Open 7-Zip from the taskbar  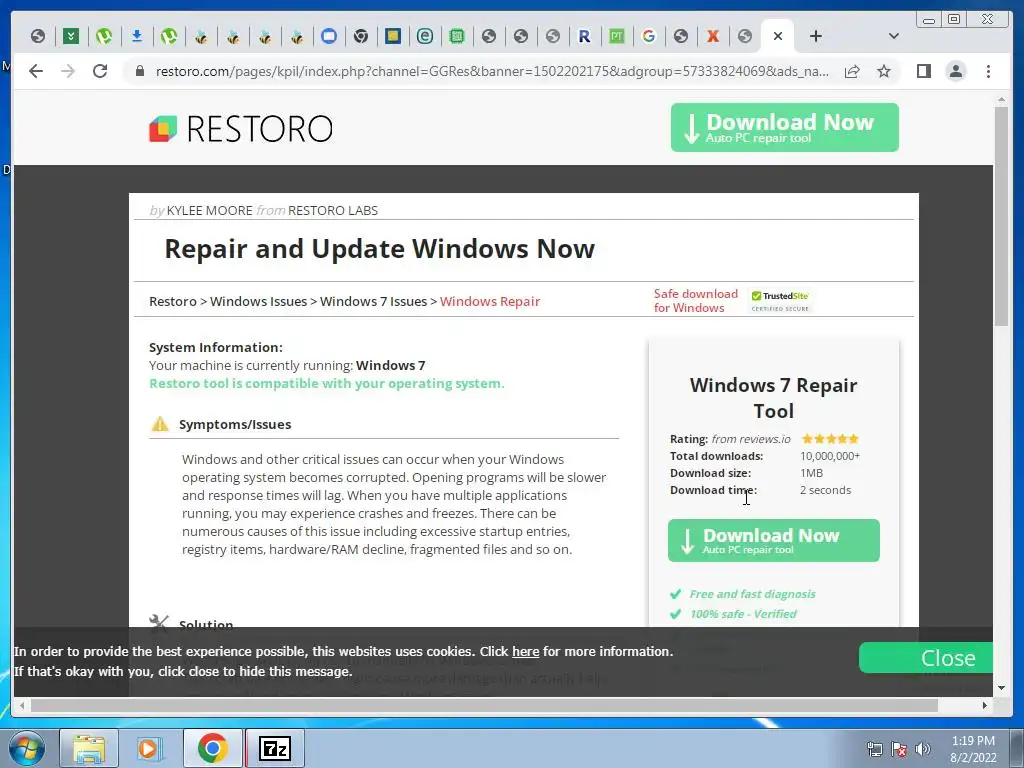coord(274,748)
